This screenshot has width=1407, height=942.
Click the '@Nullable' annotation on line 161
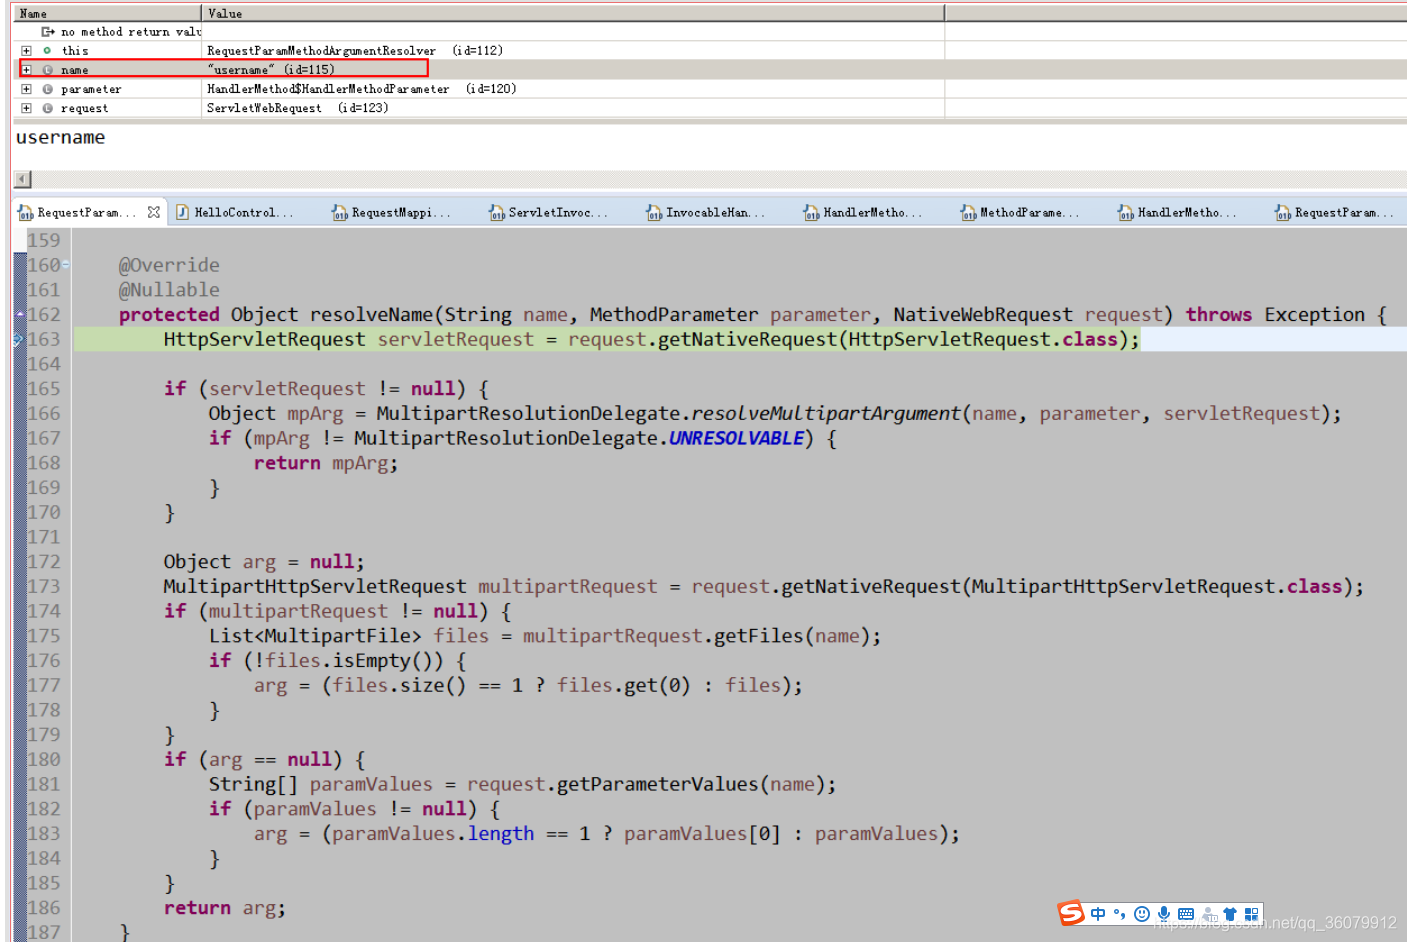[169, 290]
